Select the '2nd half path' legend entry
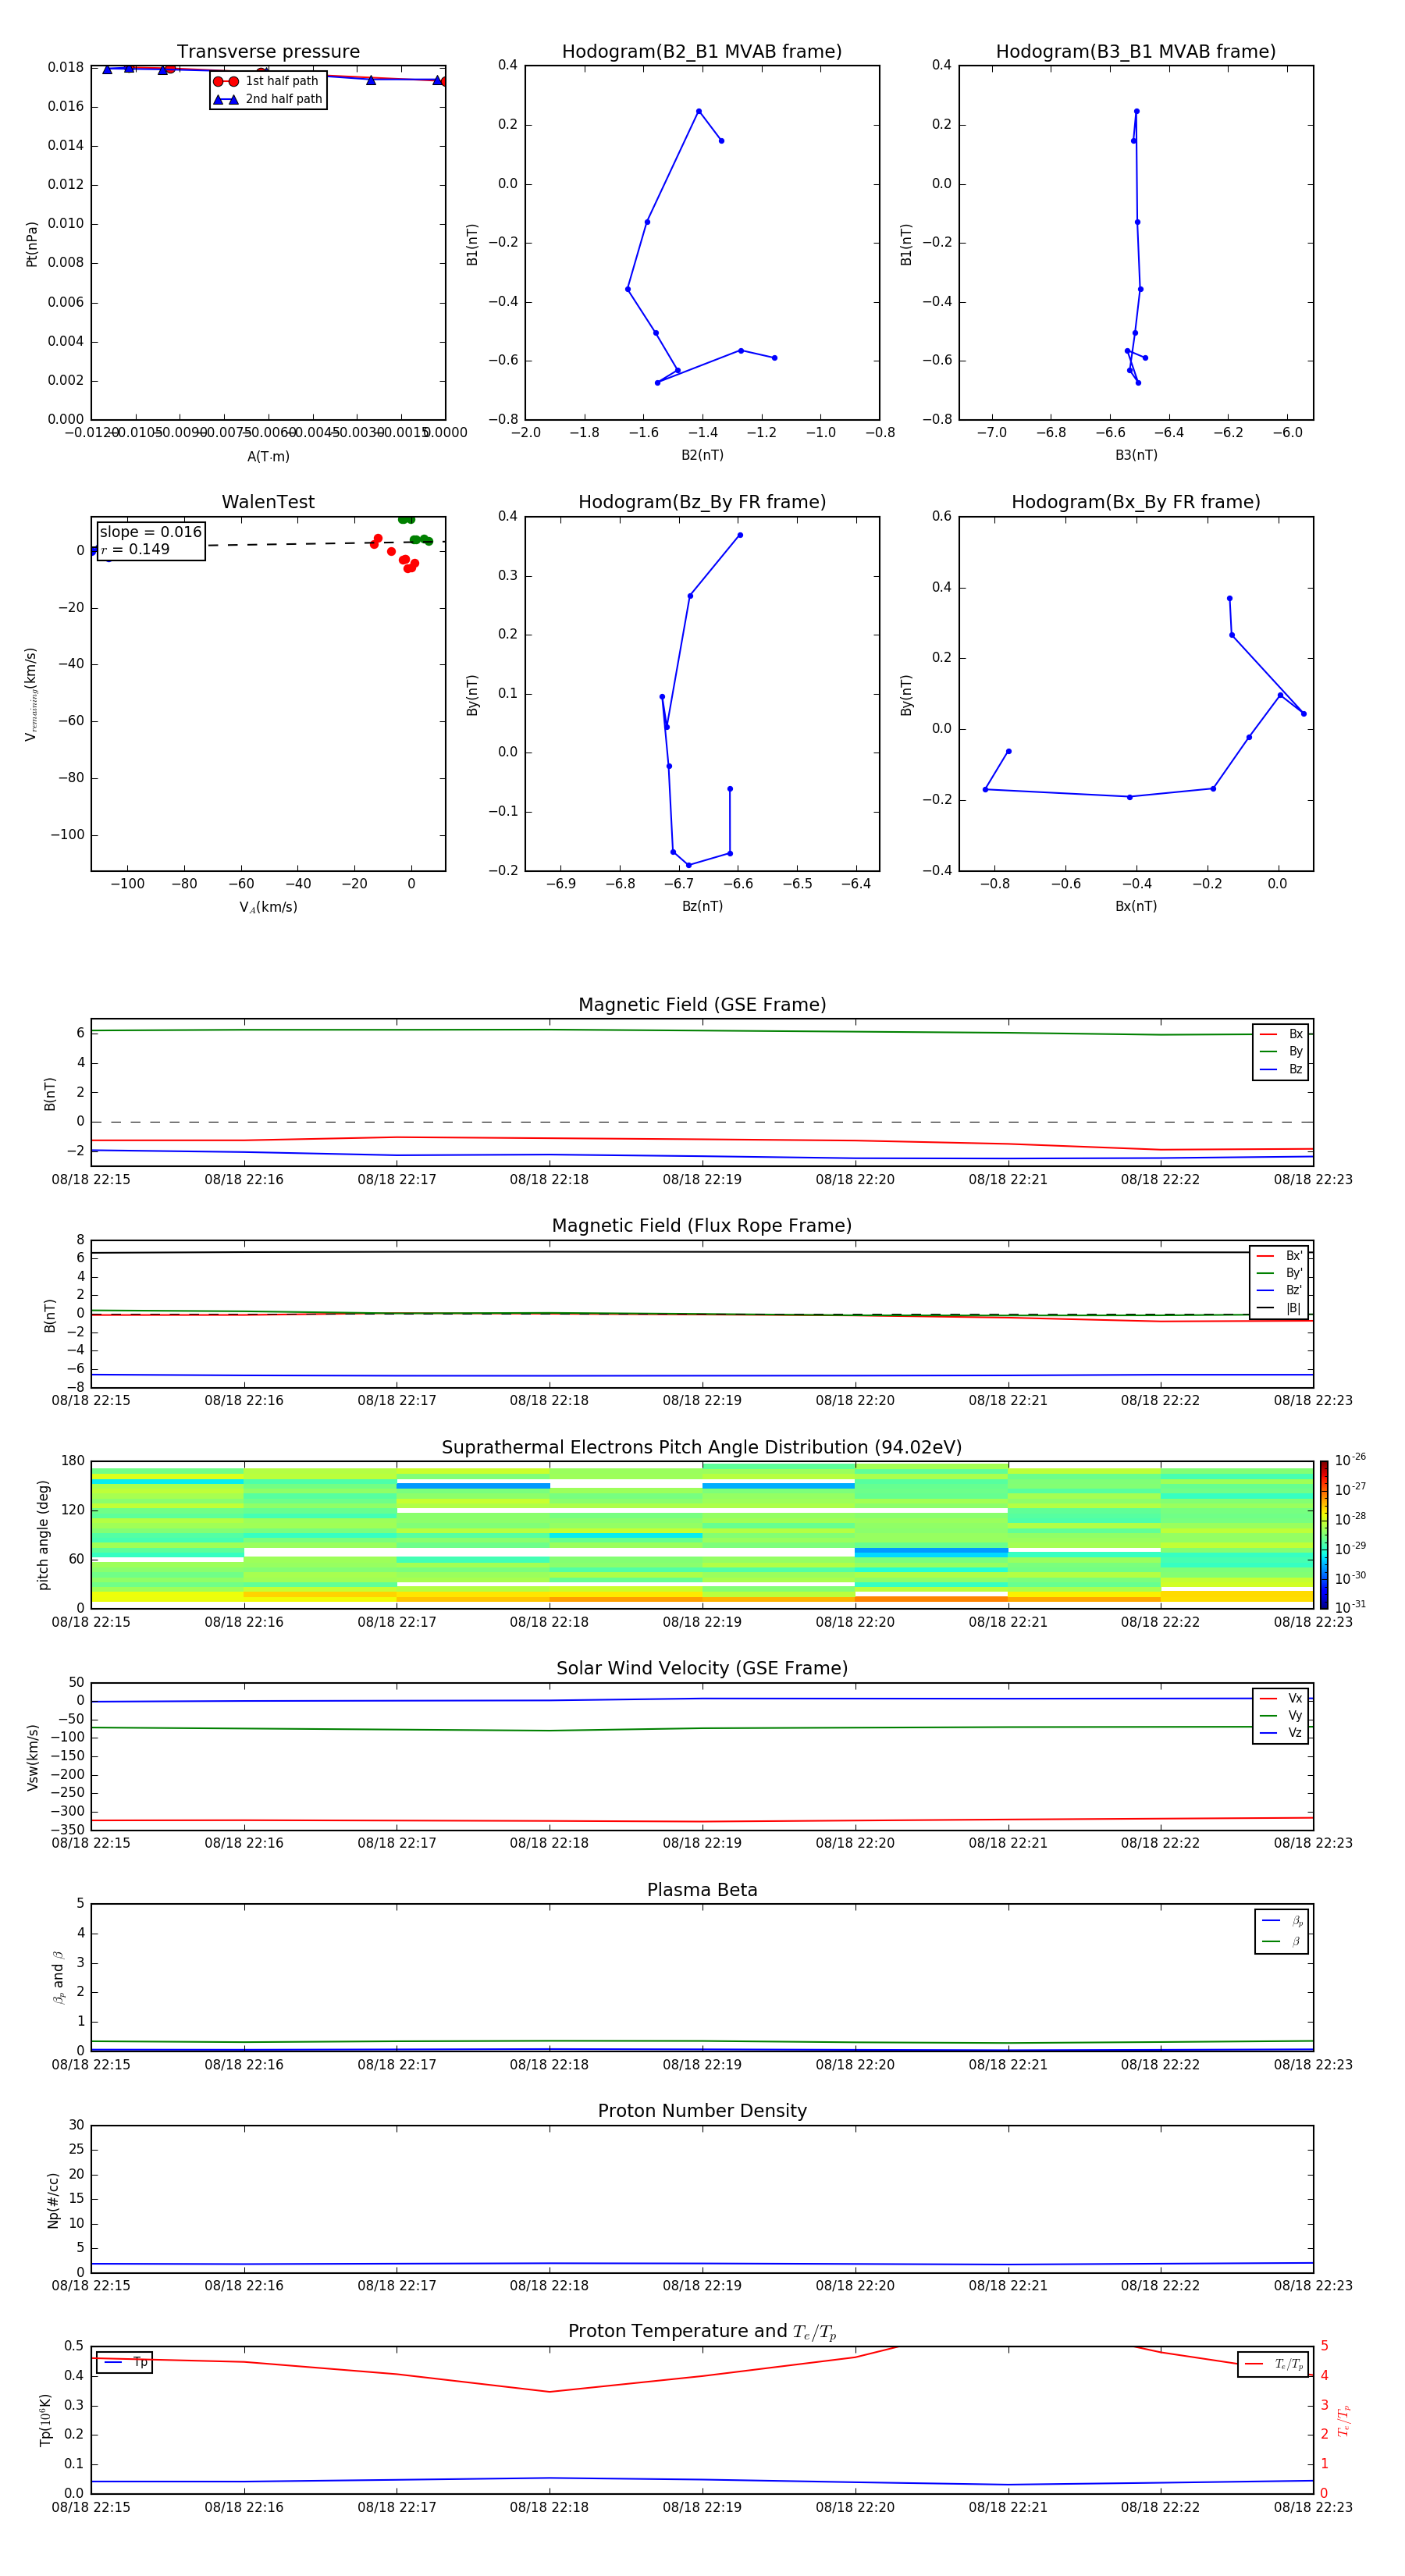 click(x=268, y=99)
